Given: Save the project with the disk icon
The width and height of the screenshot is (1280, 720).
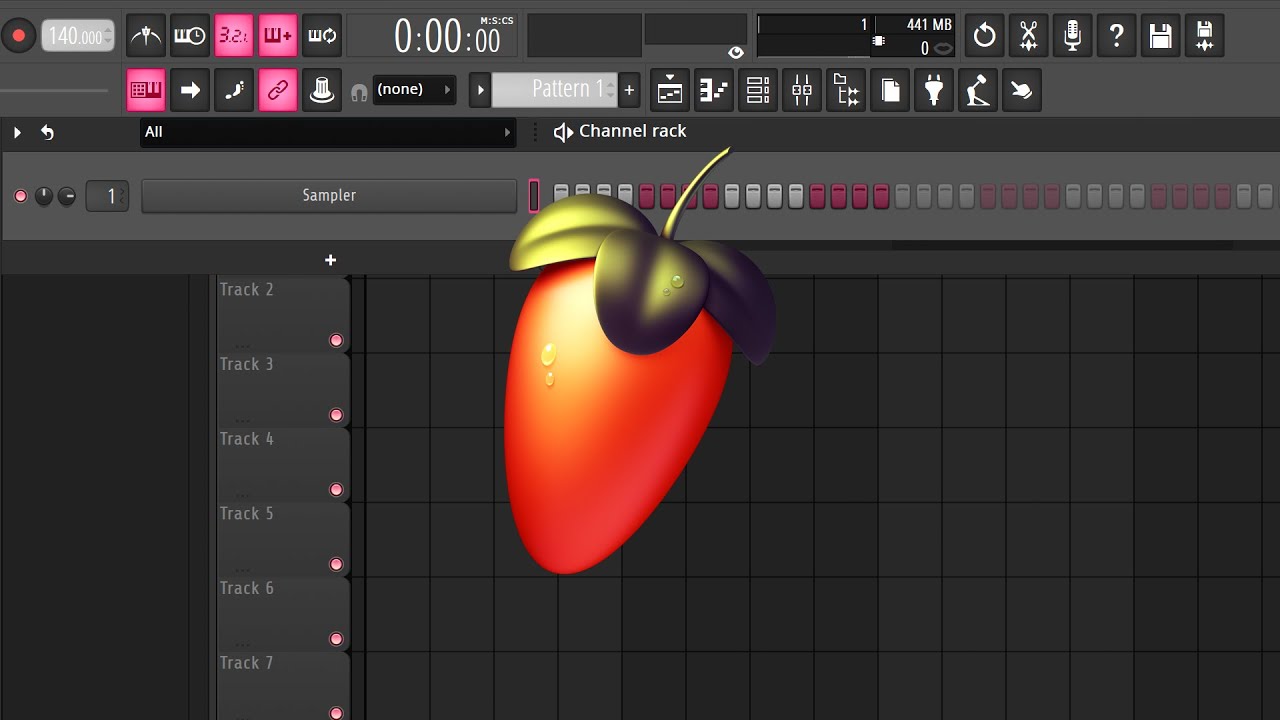Looking at the screenshot, I should [x=1160, y=35].
